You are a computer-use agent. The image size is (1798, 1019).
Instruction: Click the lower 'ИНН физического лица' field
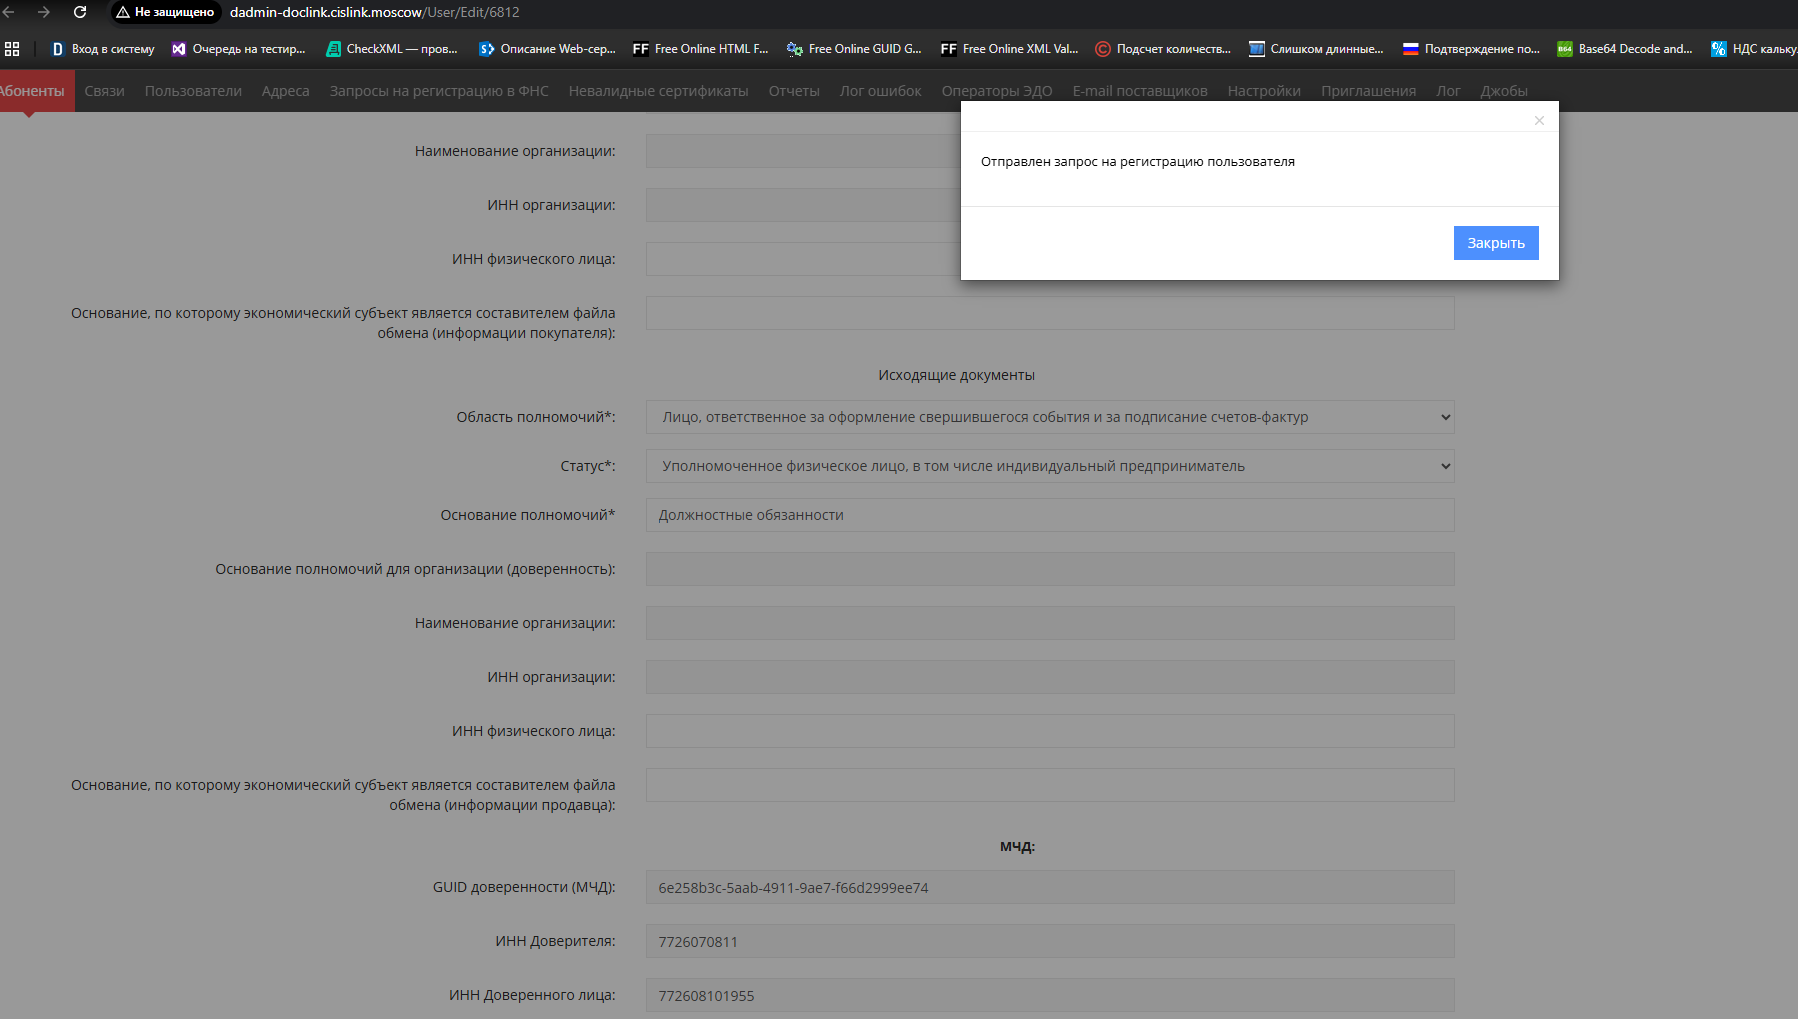tap(1050, 731)
